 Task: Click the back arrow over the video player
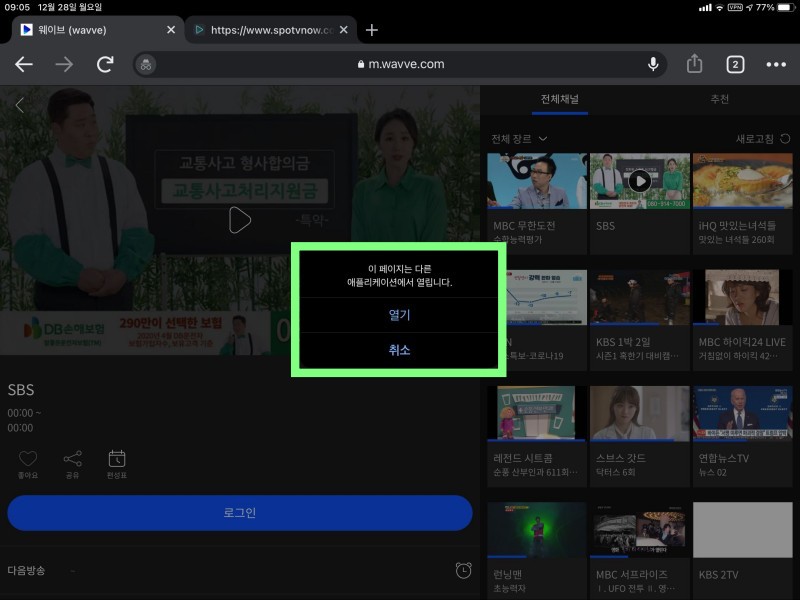[19, 104]
